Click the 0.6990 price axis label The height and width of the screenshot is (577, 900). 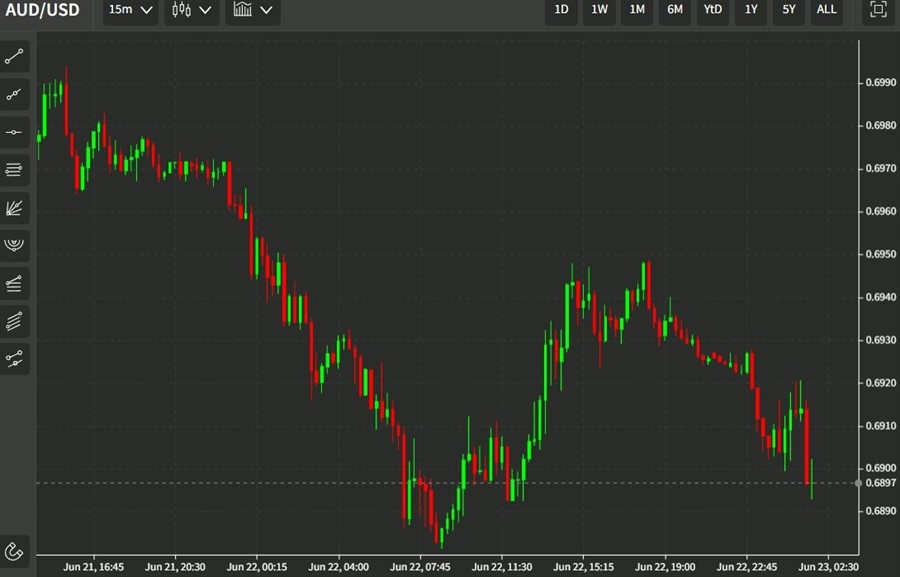pyautogui.click(x=880, y=83)
